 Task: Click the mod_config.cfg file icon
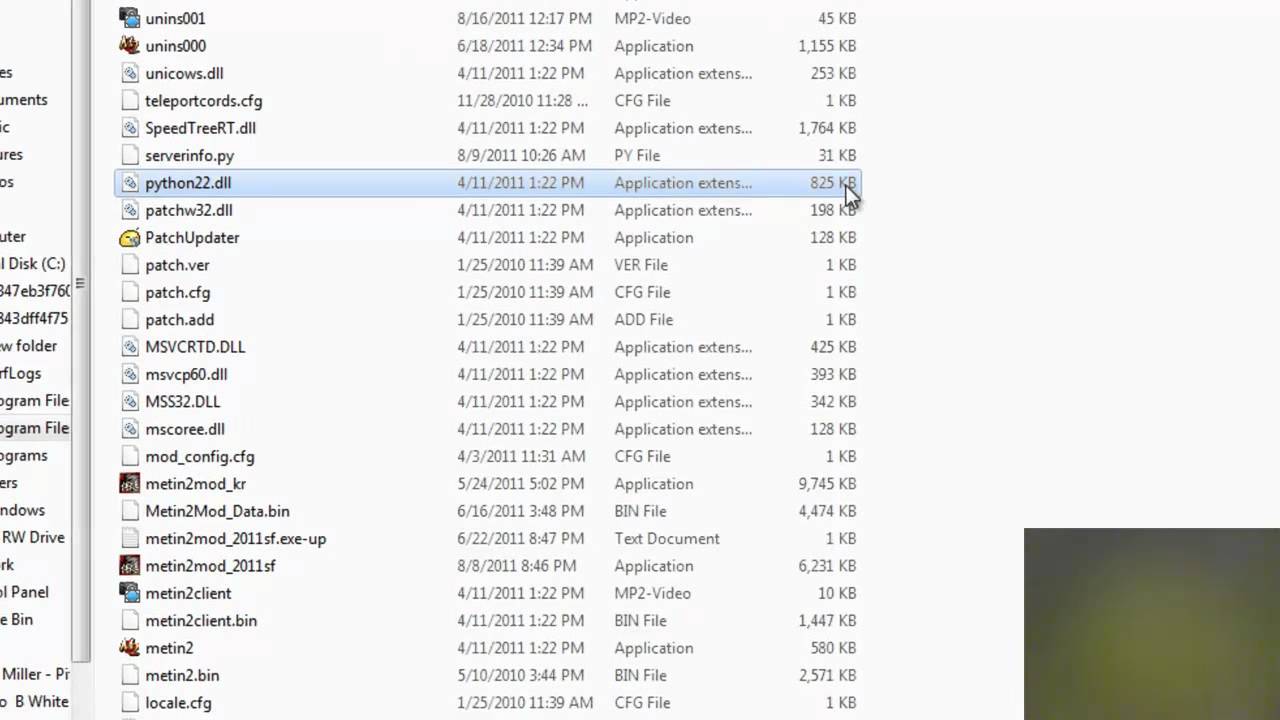coord(129,456)
